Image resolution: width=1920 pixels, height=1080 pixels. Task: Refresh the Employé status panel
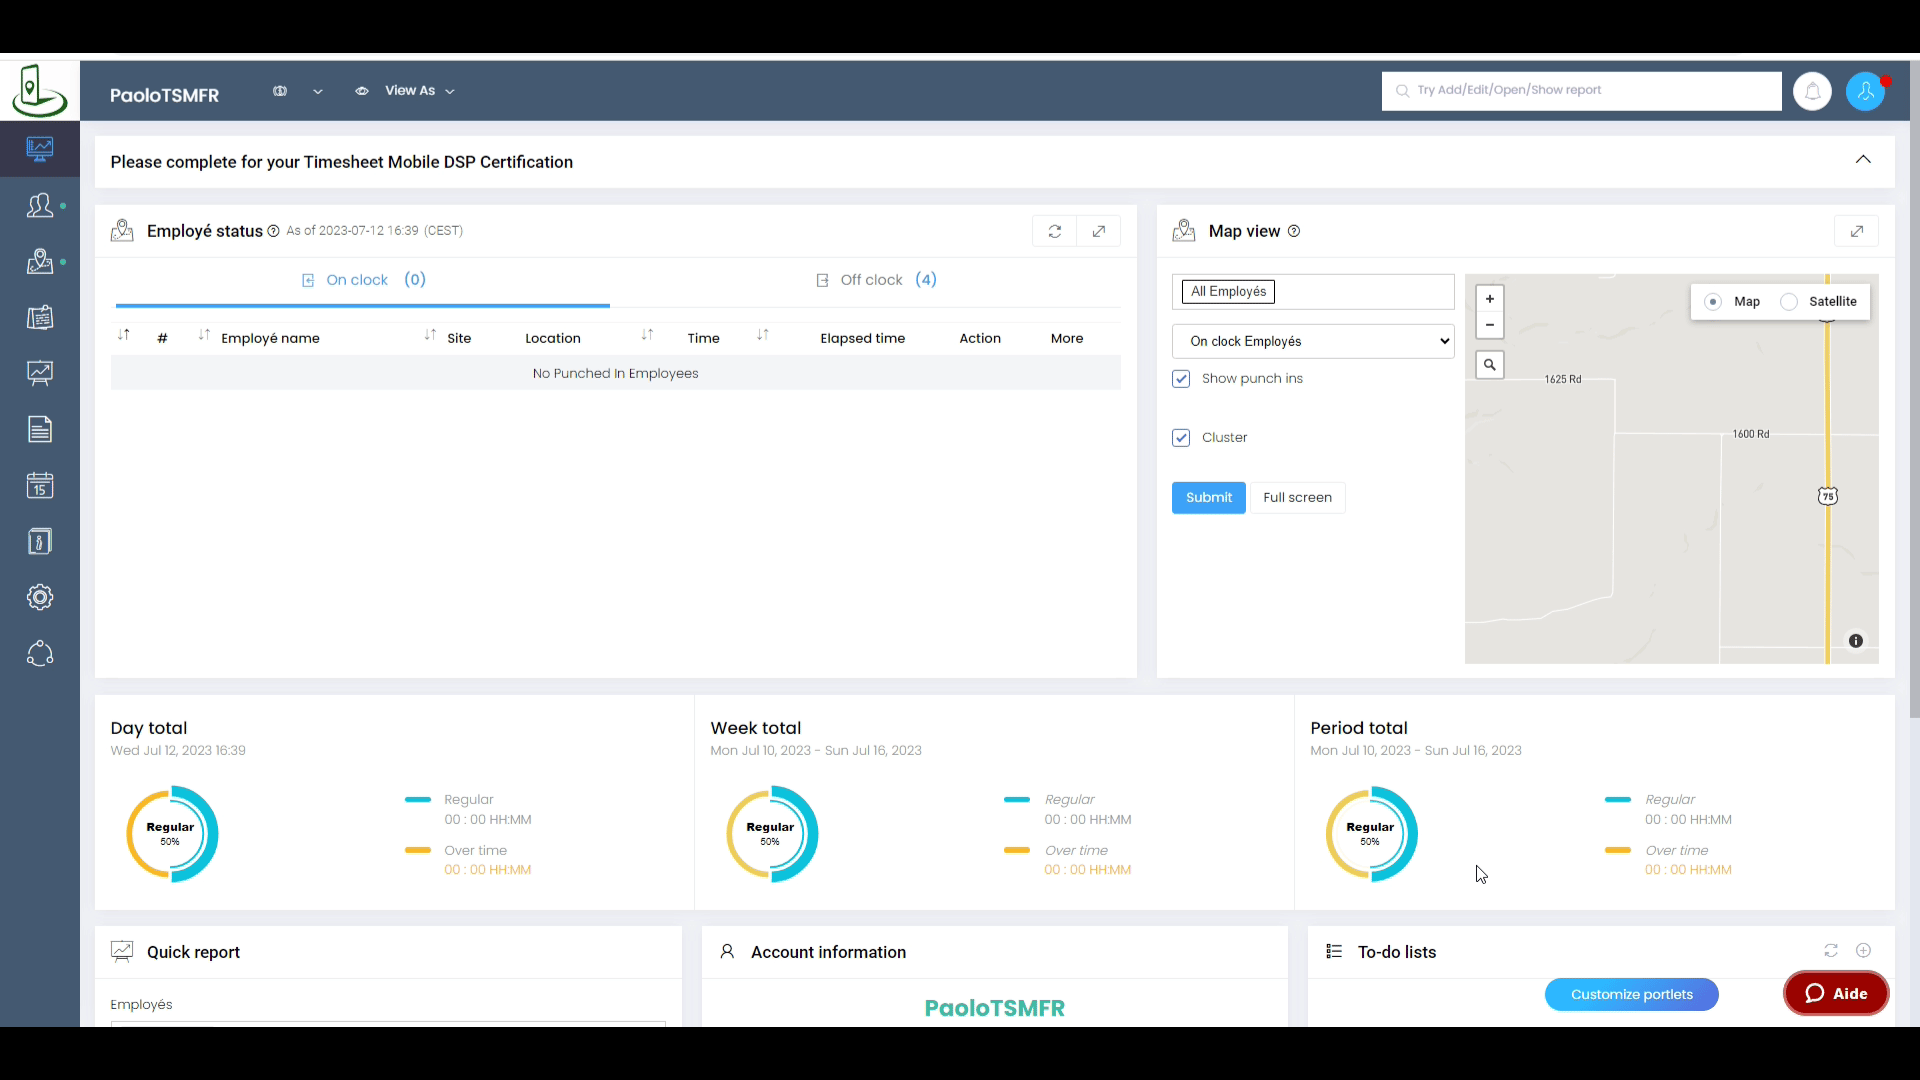1054,231
